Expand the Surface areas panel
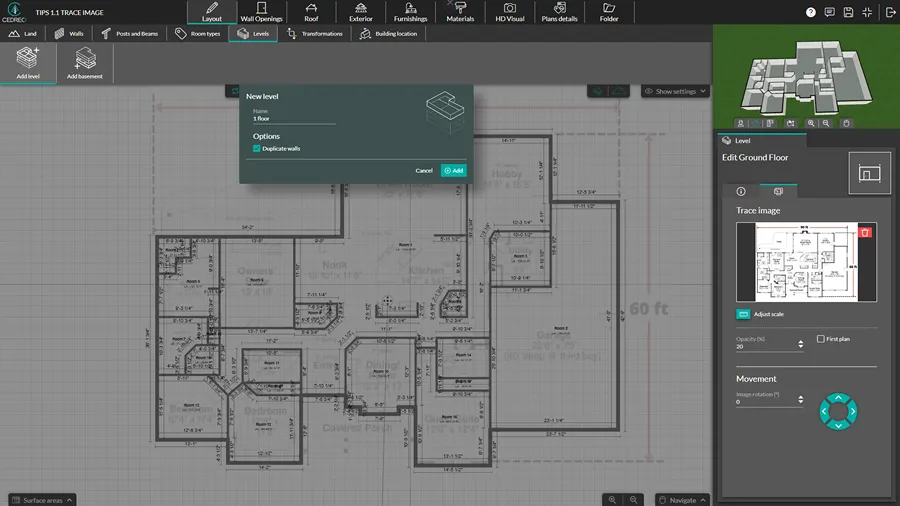The height and width of the screenshot is (506, 900). [42, 500]
